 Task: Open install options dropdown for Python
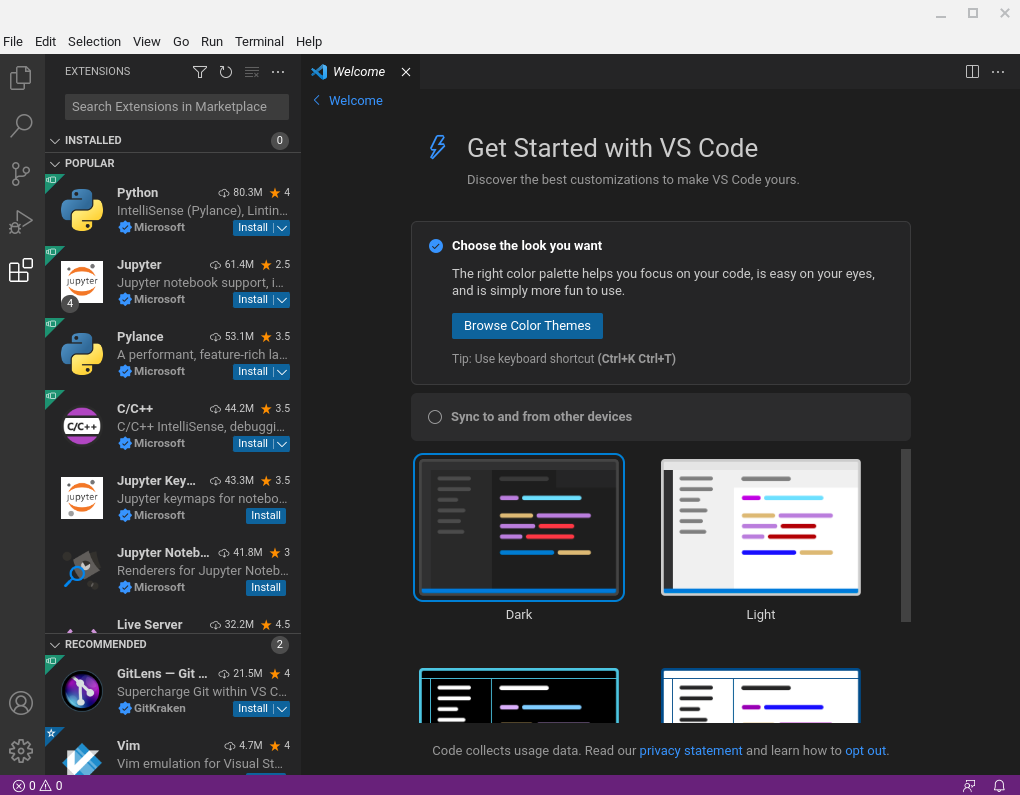pos(282,228)
